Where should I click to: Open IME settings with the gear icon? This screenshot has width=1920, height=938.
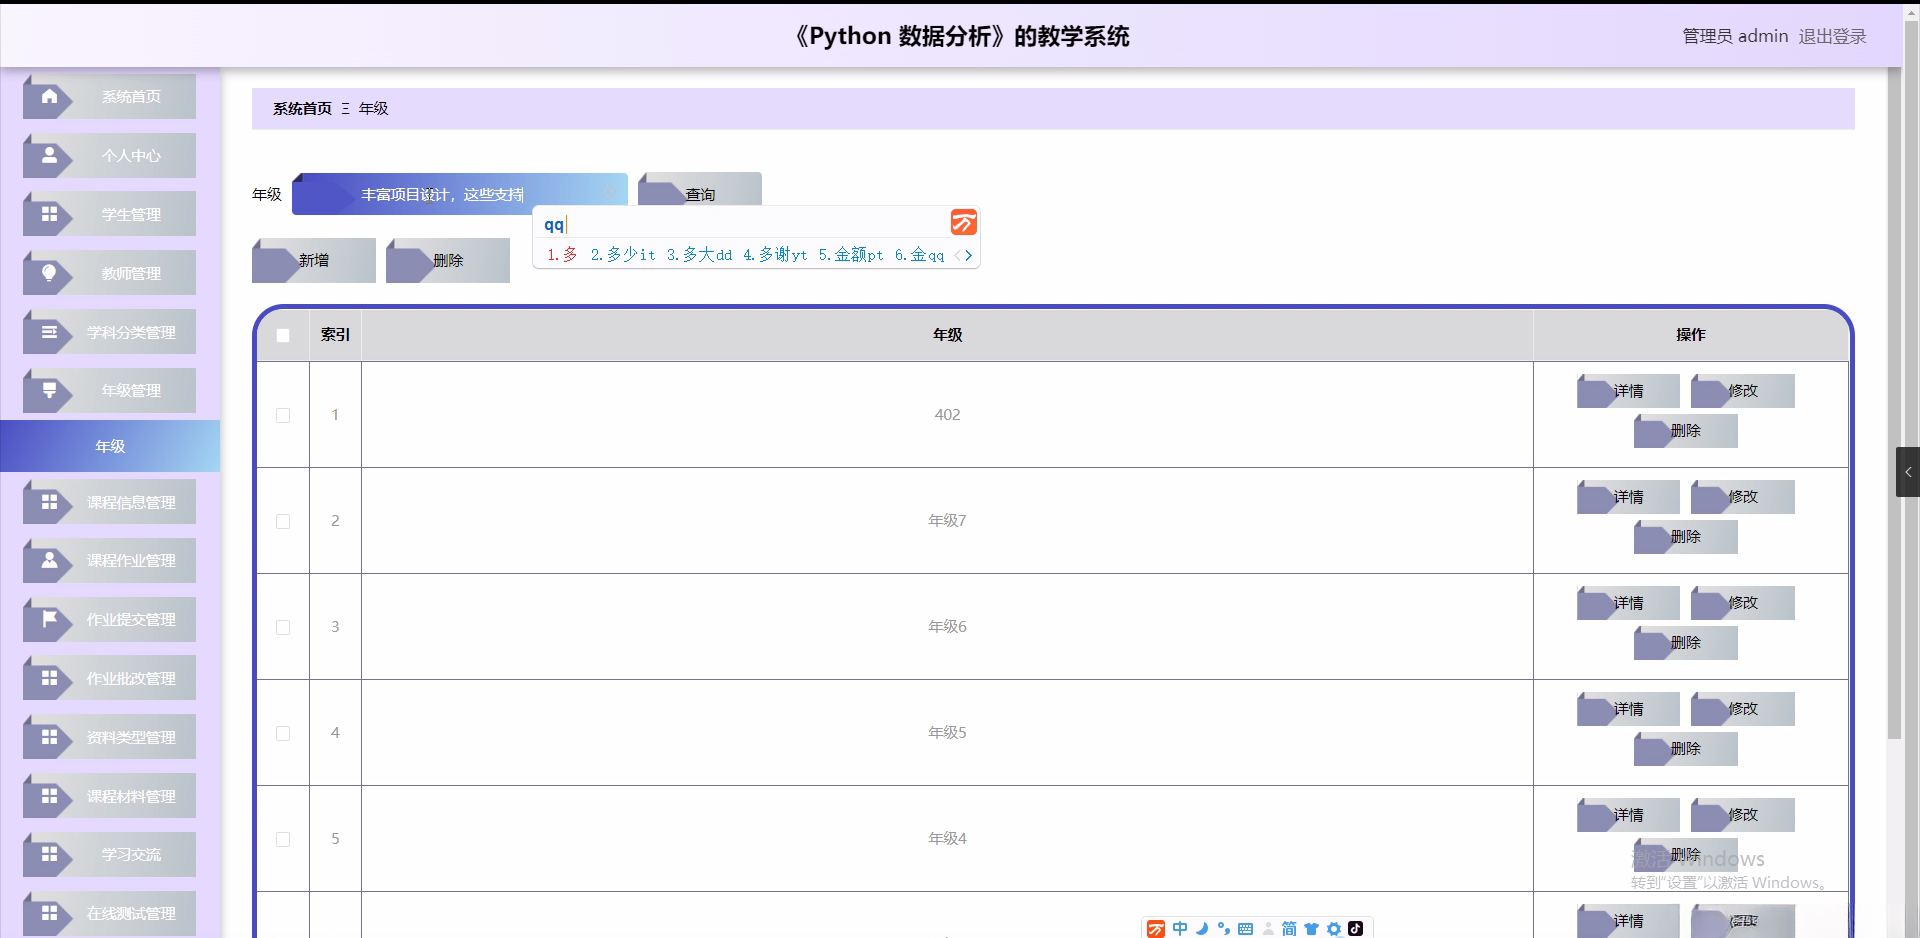coord(1333,929)
